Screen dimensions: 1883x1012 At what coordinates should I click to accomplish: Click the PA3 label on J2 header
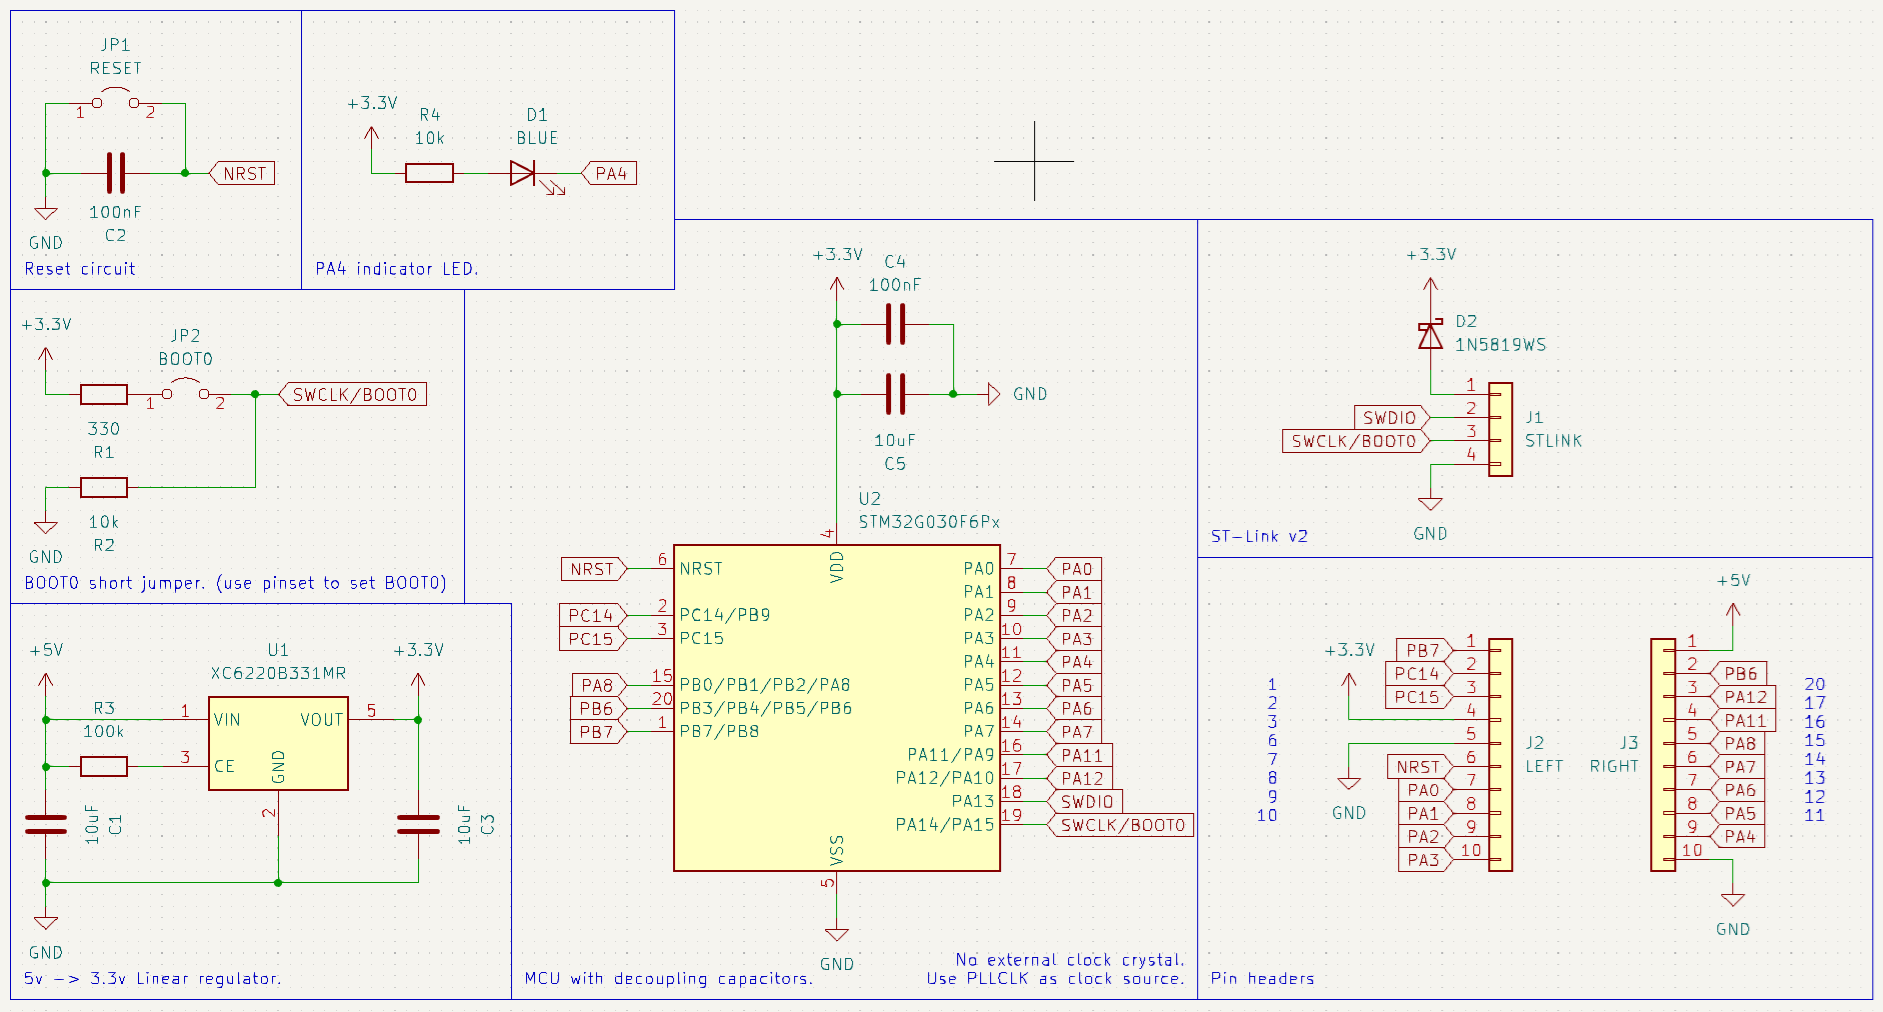coord(1425,859)
